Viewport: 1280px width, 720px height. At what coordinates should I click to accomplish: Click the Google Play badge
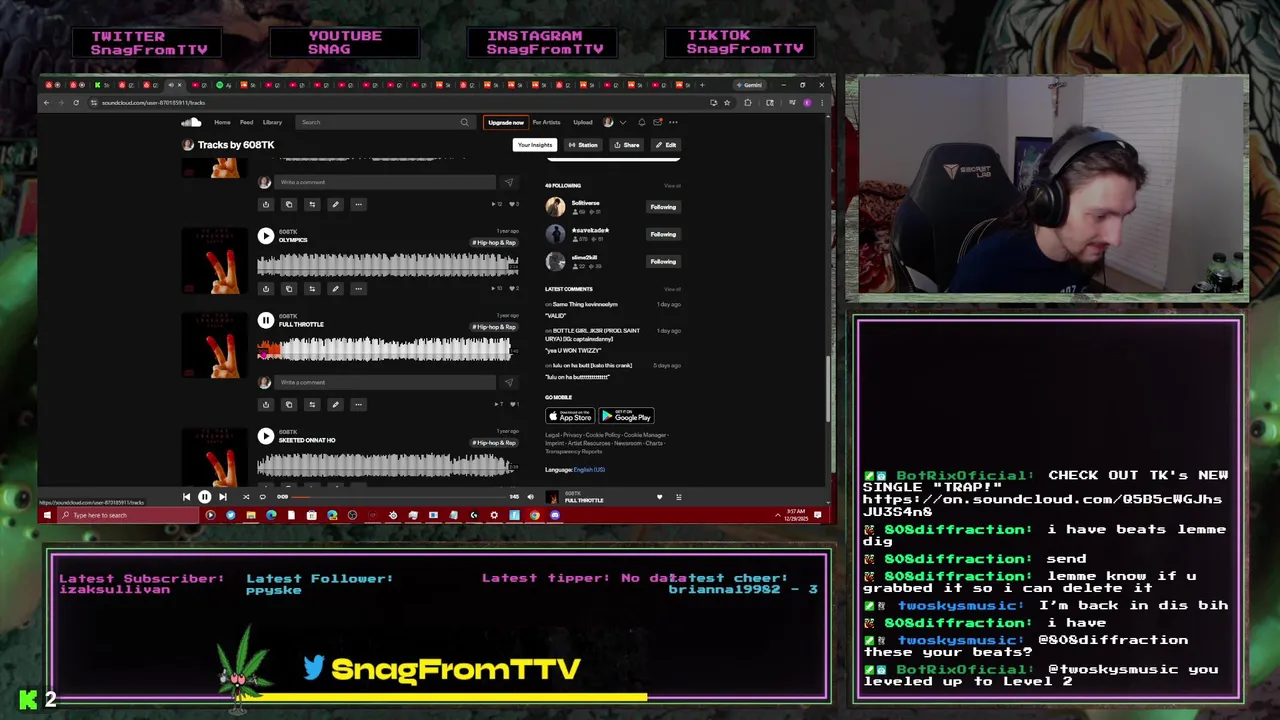tap(626, 416)
